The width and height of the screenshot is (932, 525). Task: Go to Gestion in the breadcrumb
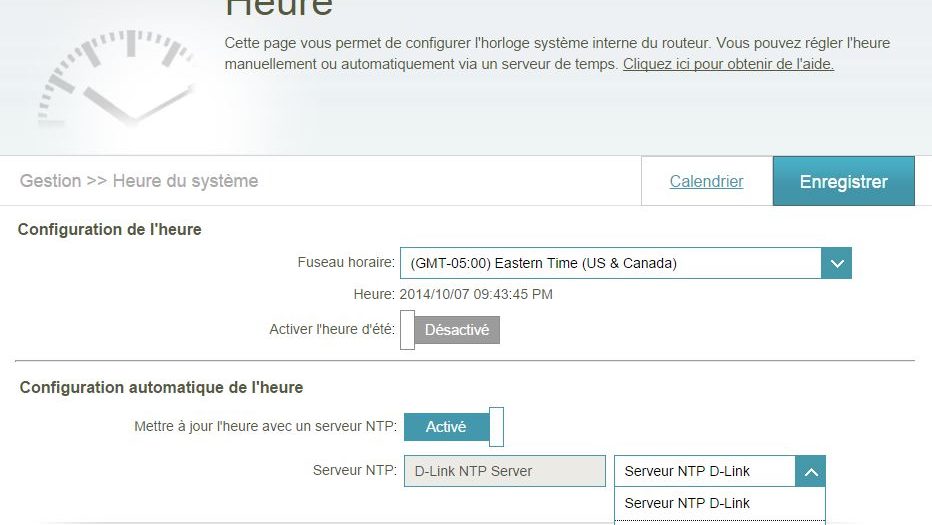[x=50, y=181]
